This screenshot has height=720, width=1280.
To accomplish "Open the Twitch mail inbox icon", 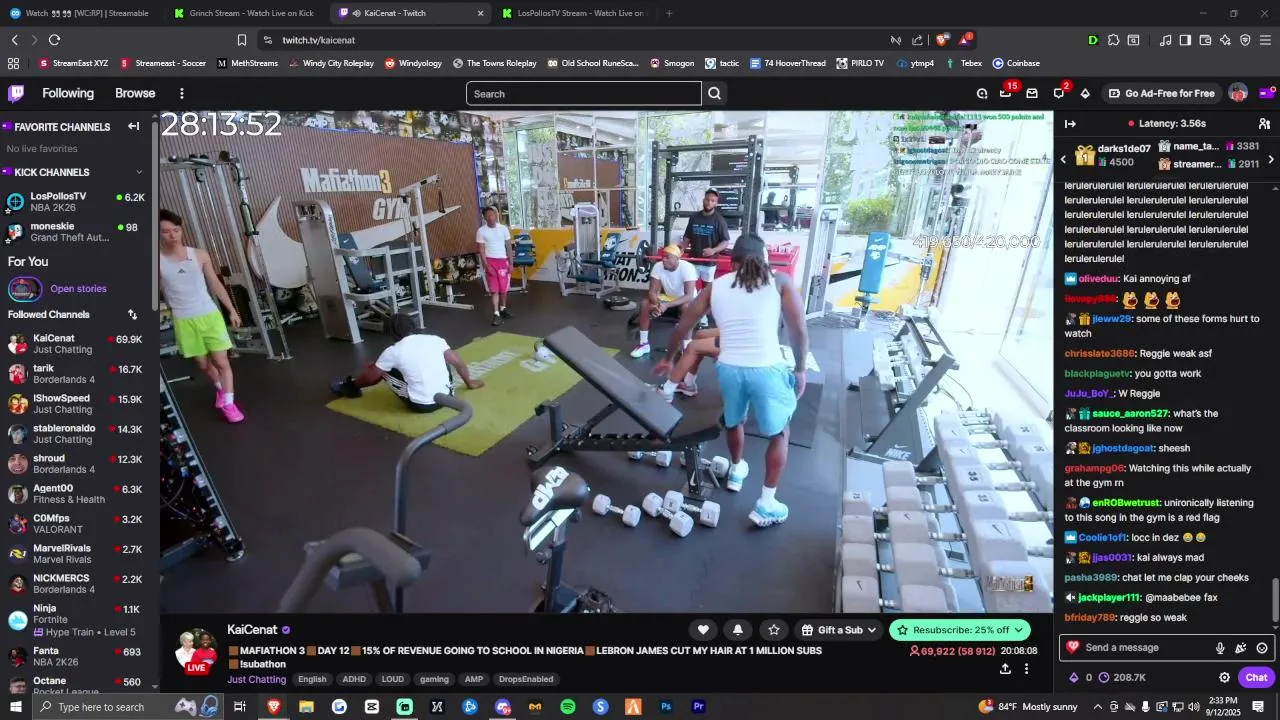I will pos(1032,93).
